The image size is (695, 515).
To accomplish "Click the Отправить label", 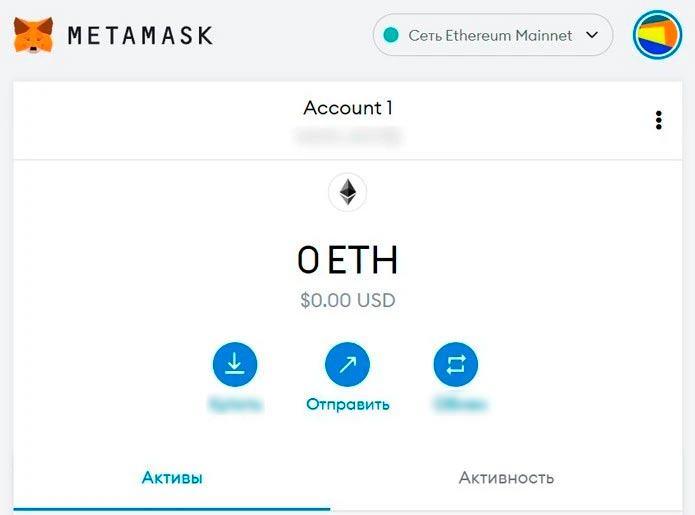I will coord(347,405).
